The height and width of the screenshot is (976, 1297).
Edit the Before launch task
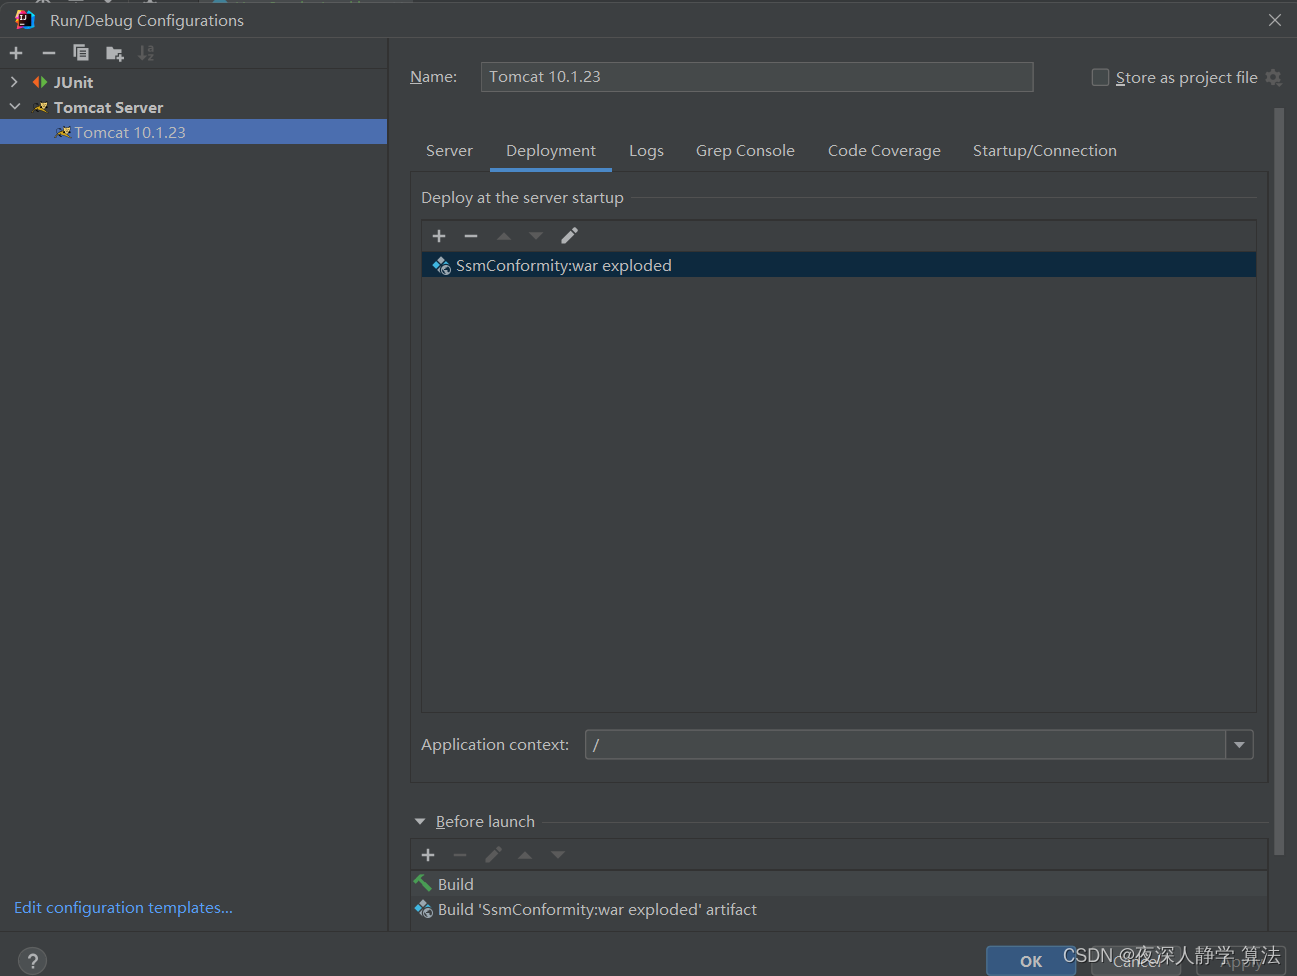[493, 855]
